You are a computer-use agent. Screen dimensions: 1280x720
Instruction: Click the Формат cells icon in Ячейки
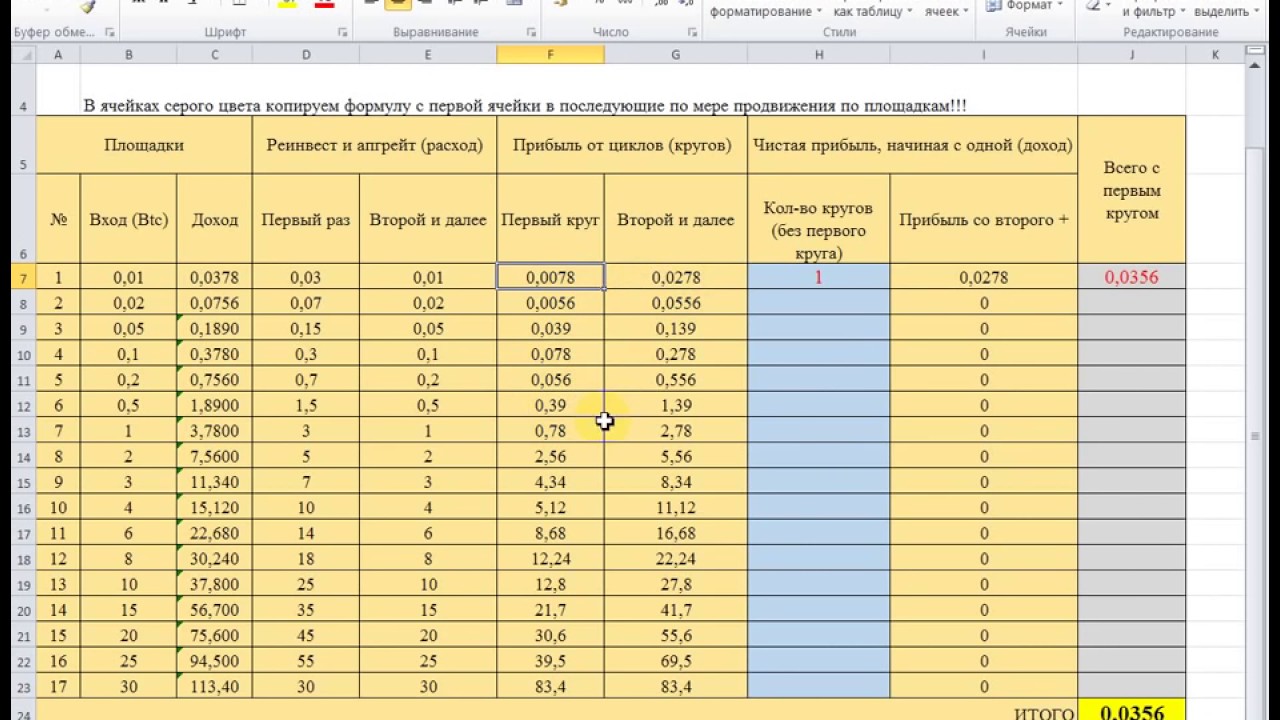coord(994,5)
